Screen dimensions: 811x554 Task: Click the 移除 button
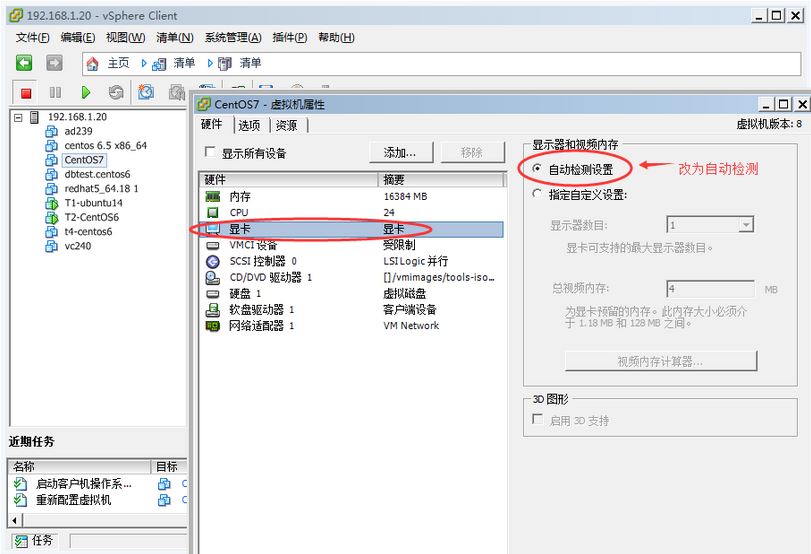click(x=472, y=153)
